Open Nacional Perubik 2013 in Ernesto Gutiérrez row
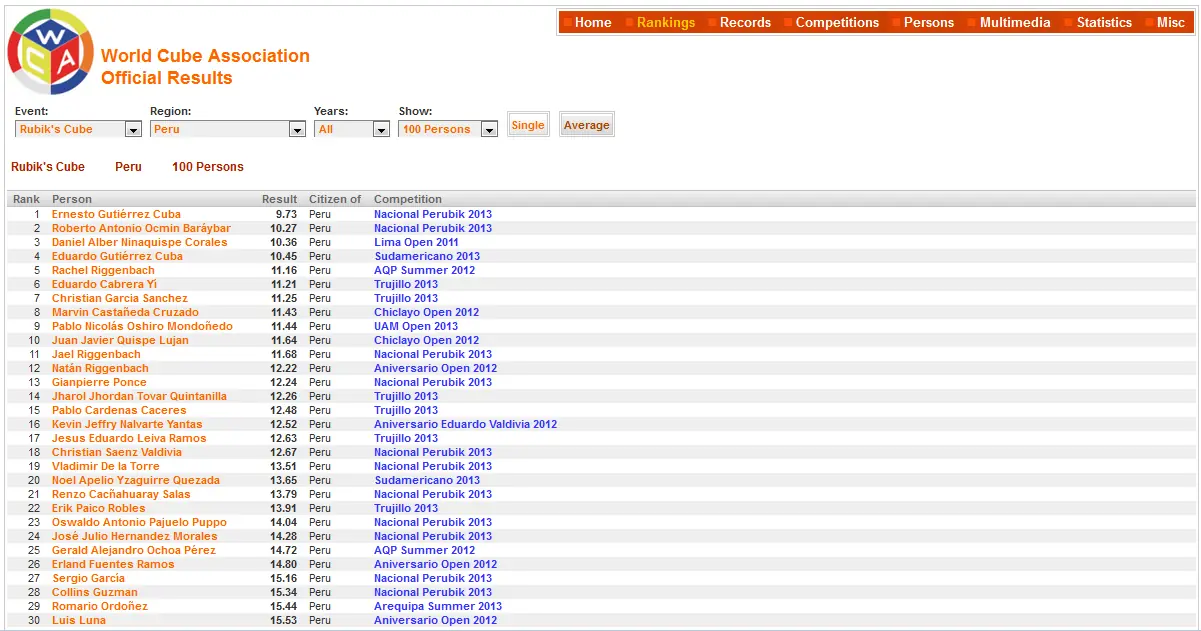Screen dimensions: 1201x631 click(x=433, y=214)
